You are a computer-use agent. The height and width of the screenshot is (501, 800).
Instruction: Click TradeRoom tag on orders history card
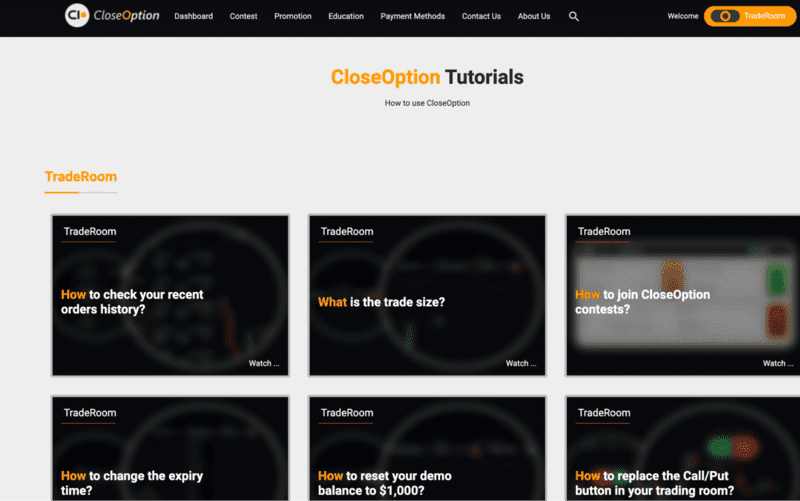point(90,232)
